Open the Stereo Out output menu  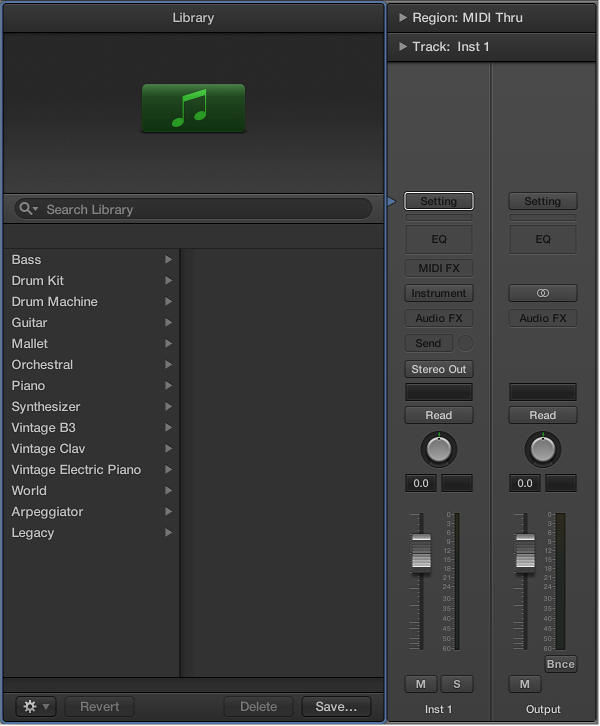pyautogui.click(x=439, y=369)
